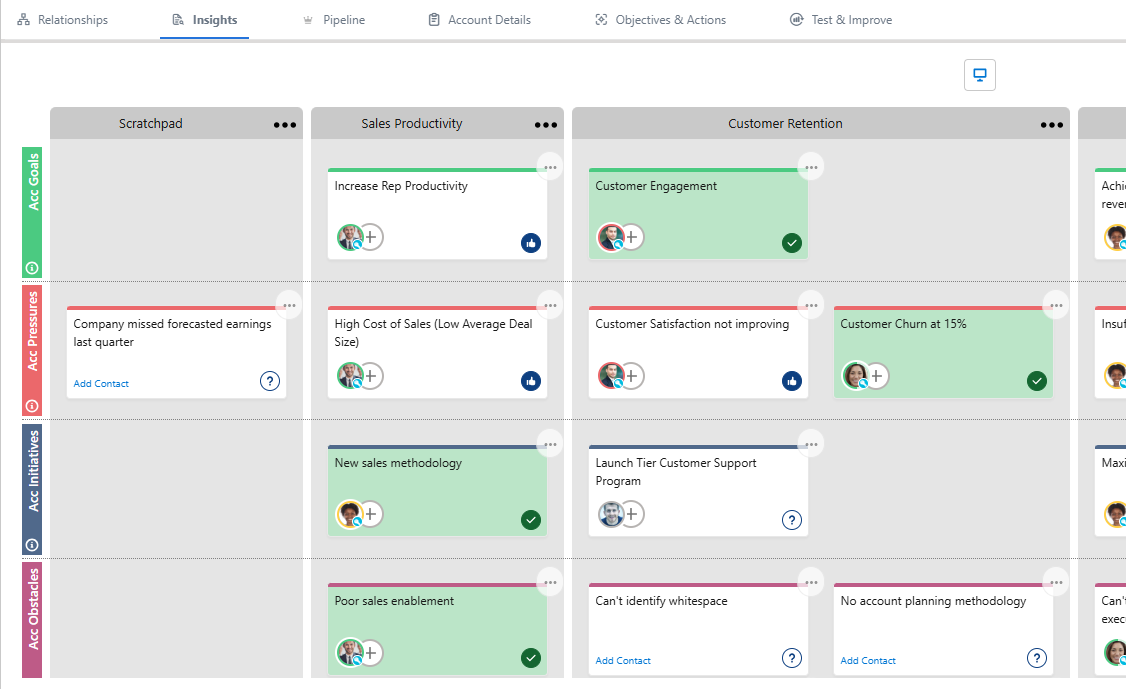Click info icon under Acc Pressures row label
Screen dimensions: 1126x689
coord(32,406)
